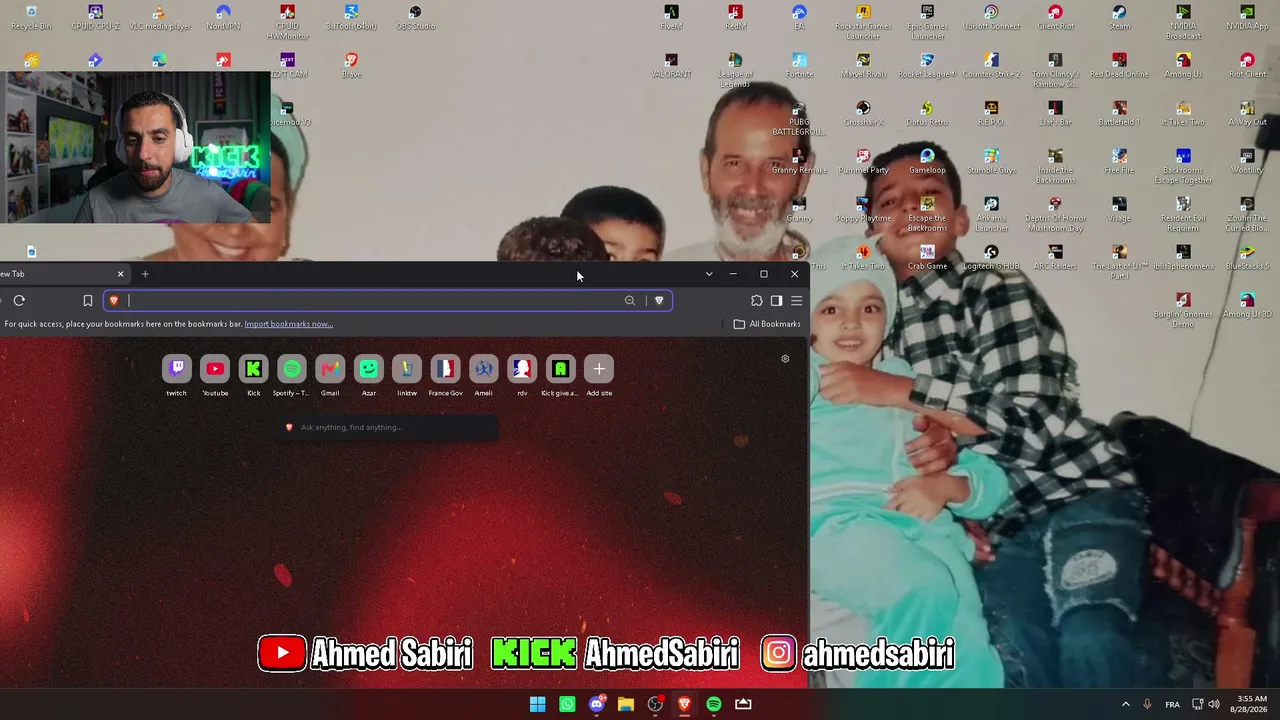Select the Crab Game desktop icon
The height and width of the screenshot is (720, 1280).
click(927, 257)
